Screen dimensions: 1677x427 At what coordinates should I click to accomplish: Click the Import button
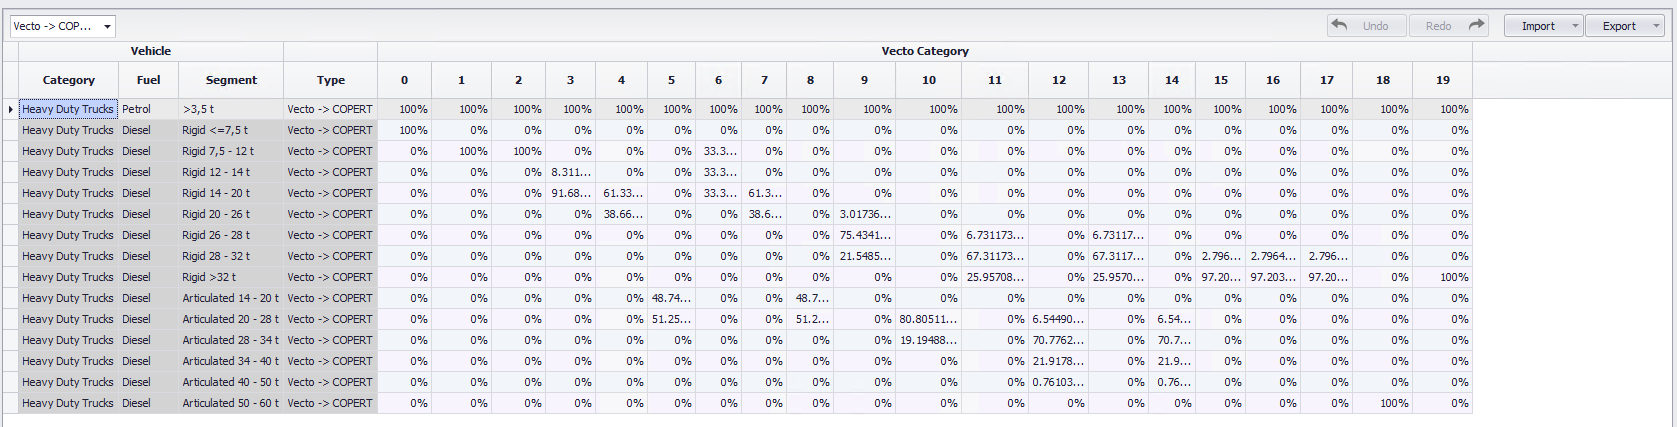pyautogui.click(x=1537, y=26)
